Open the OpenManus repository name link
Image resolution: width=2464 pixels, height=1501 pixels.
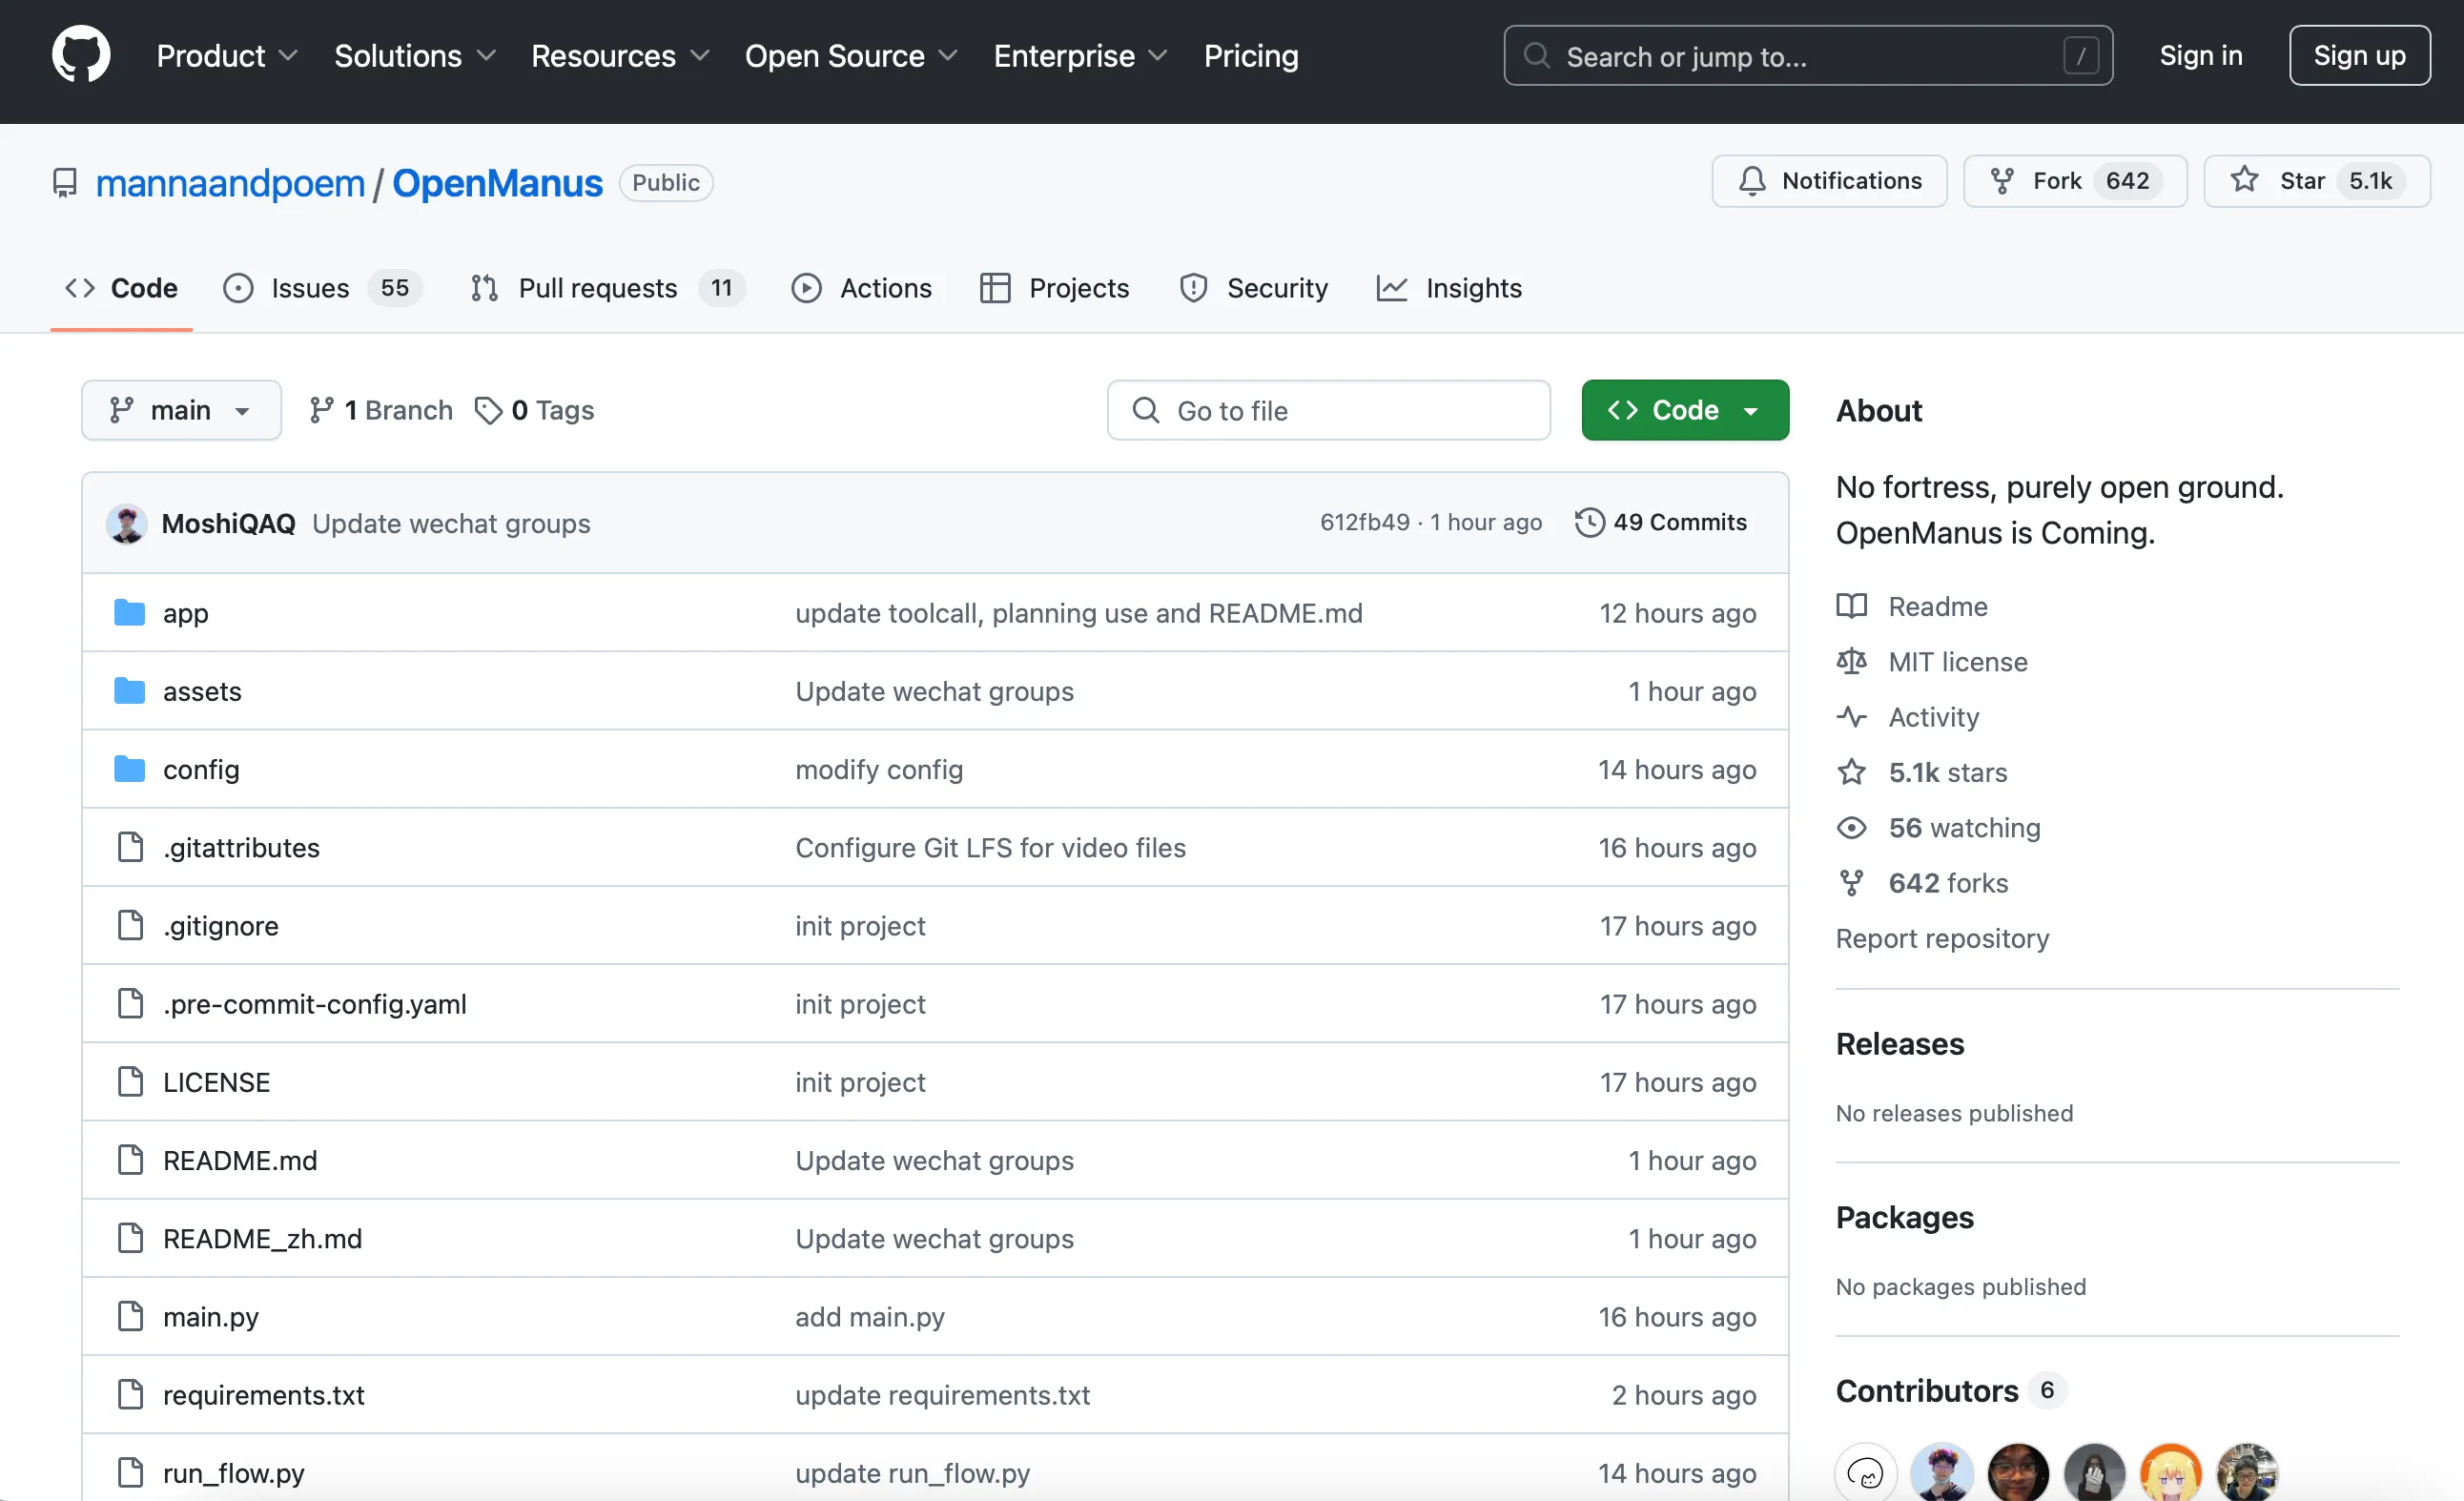tap(497, 183)
